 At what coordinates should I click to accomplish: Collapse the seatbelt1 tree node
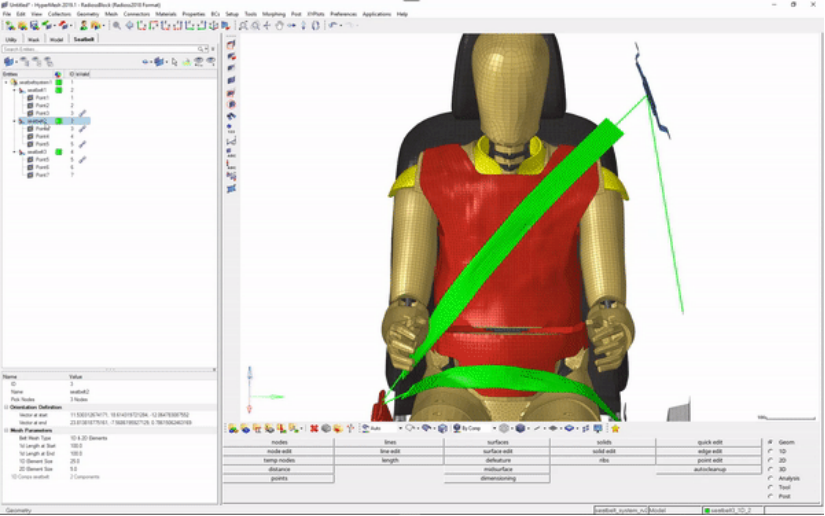14,90
